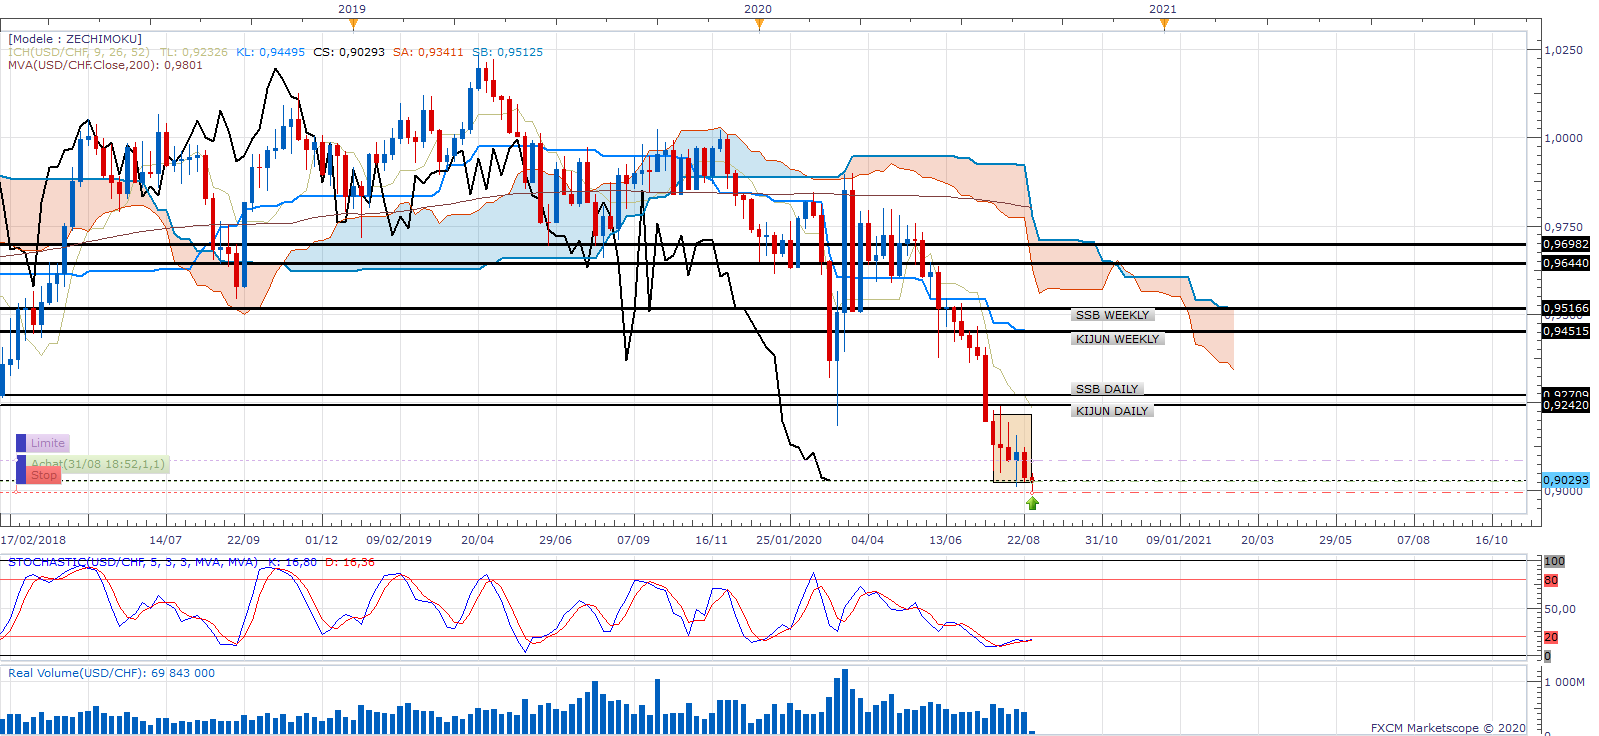
Task: Click the 0,95166 price line tag
Action: pos(1566,308)
